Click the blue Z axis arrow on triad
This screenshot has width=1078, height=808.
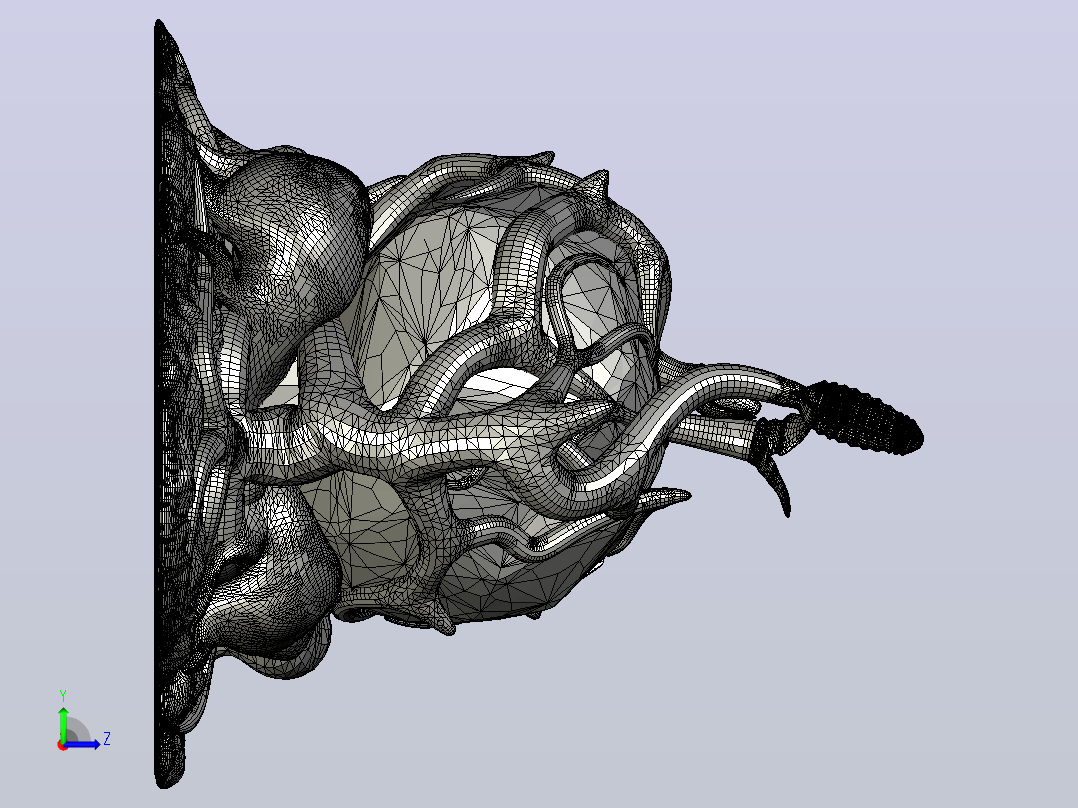click(x=82, y=744)
